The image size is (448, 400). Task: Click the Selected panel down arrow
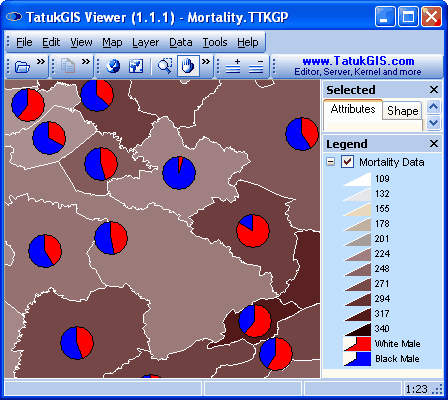click(433, 122)
